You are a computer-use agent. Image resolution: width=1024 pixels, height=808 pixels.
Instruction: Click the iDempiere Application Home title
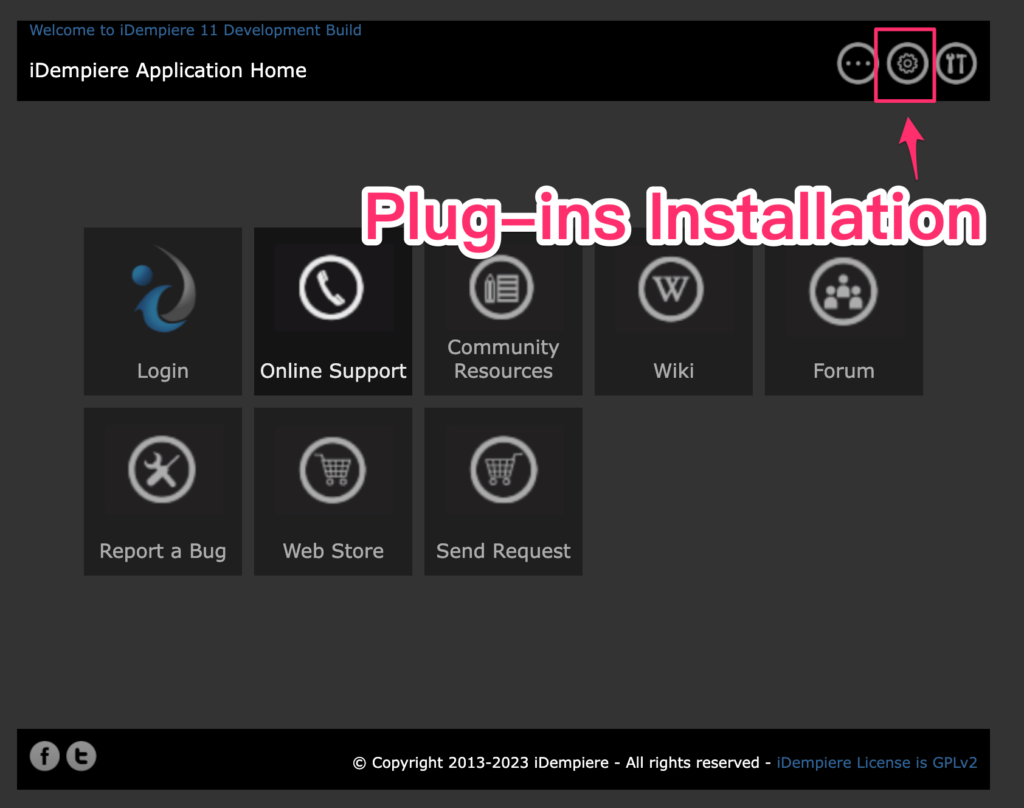pos(168,70)
